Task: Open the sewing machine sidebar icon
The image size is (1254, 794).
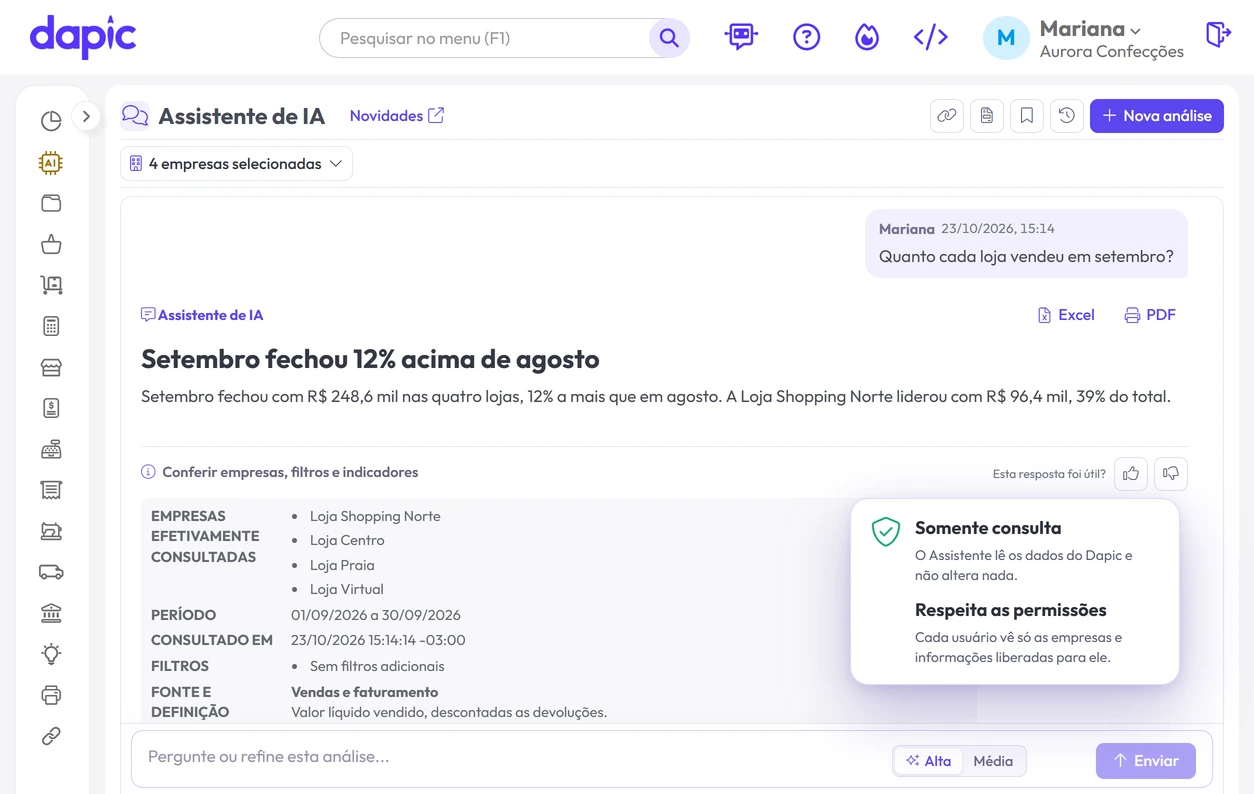Action: (x=51, y=531)
